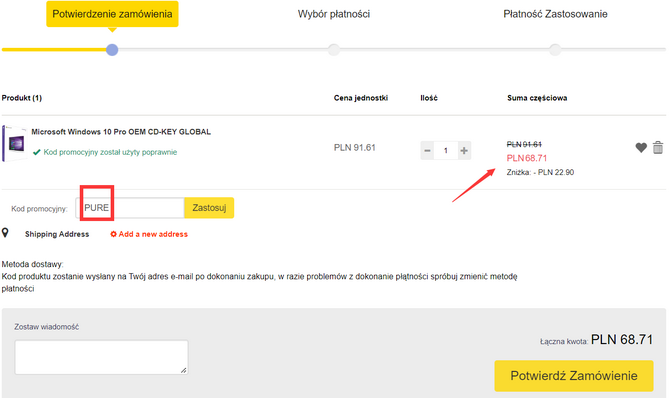Viewport: 670px width, 398px height.
Task: Click the Cena jednostki column header
Action: [x=361, y=98]
